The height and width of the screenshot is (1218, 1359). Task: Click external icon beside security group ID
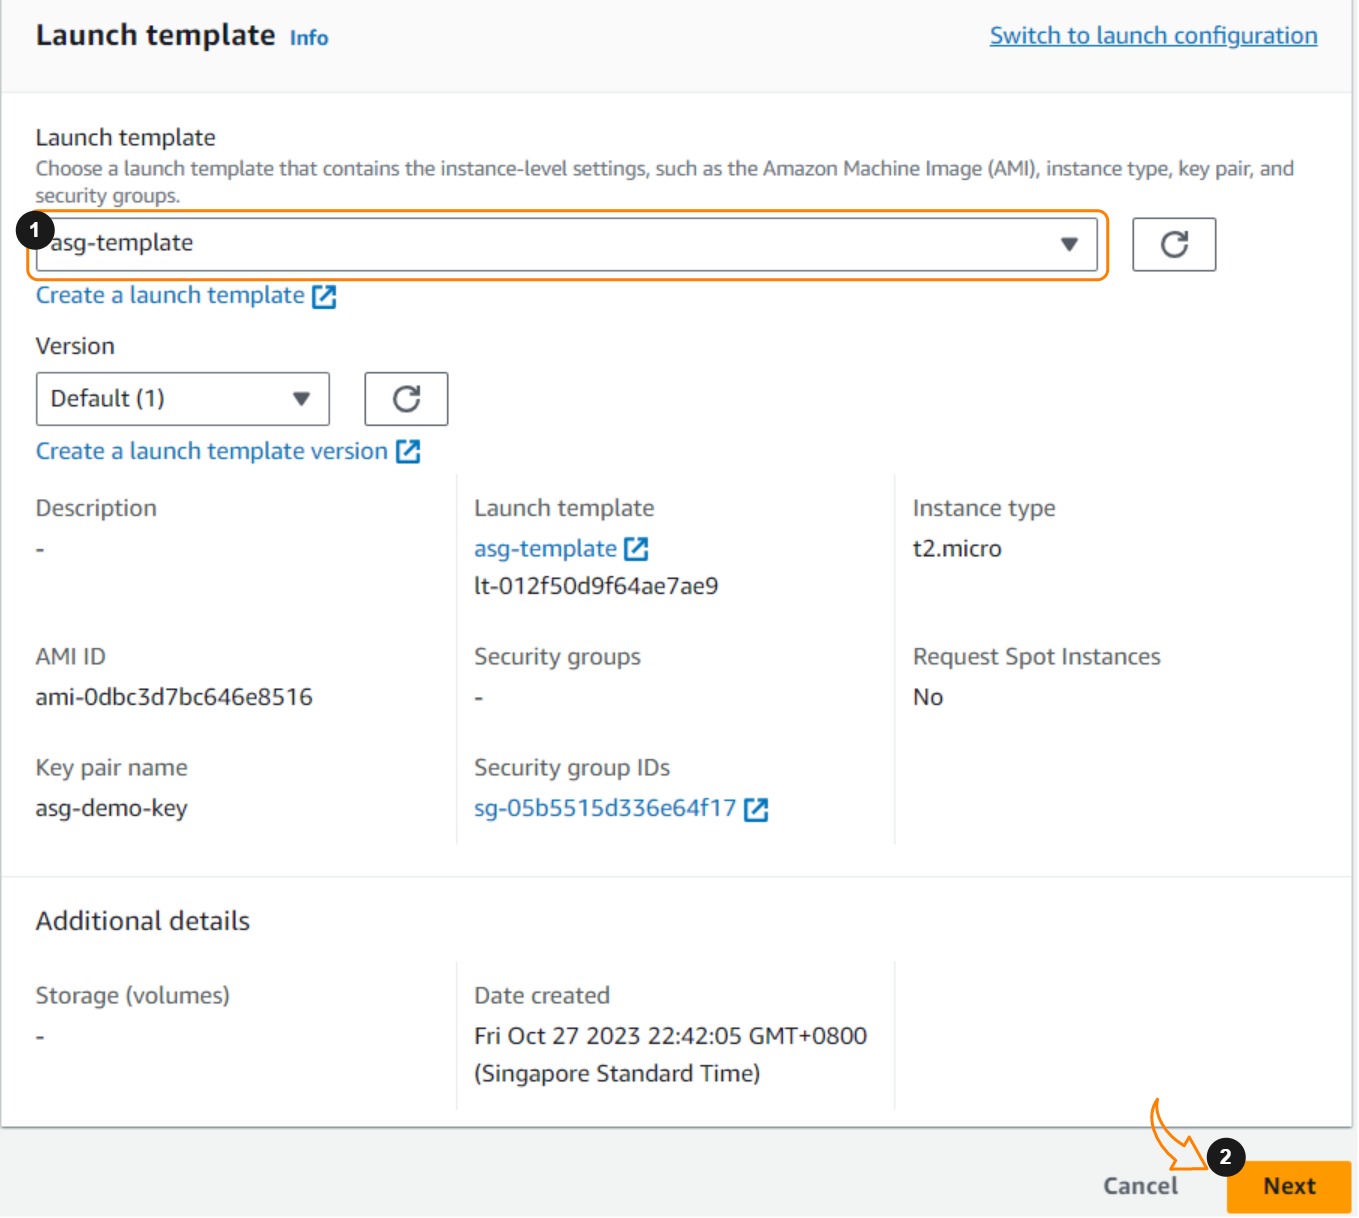(x=756, y=809)
